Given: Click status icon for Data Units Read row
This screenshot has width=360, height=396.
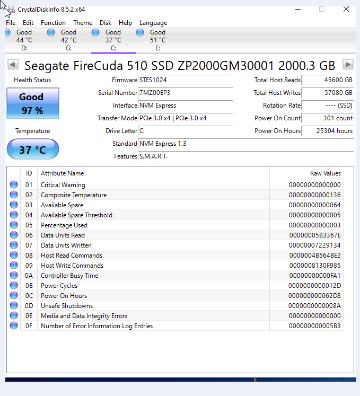Looking at the screenshot, I should [x=14, y=235].
